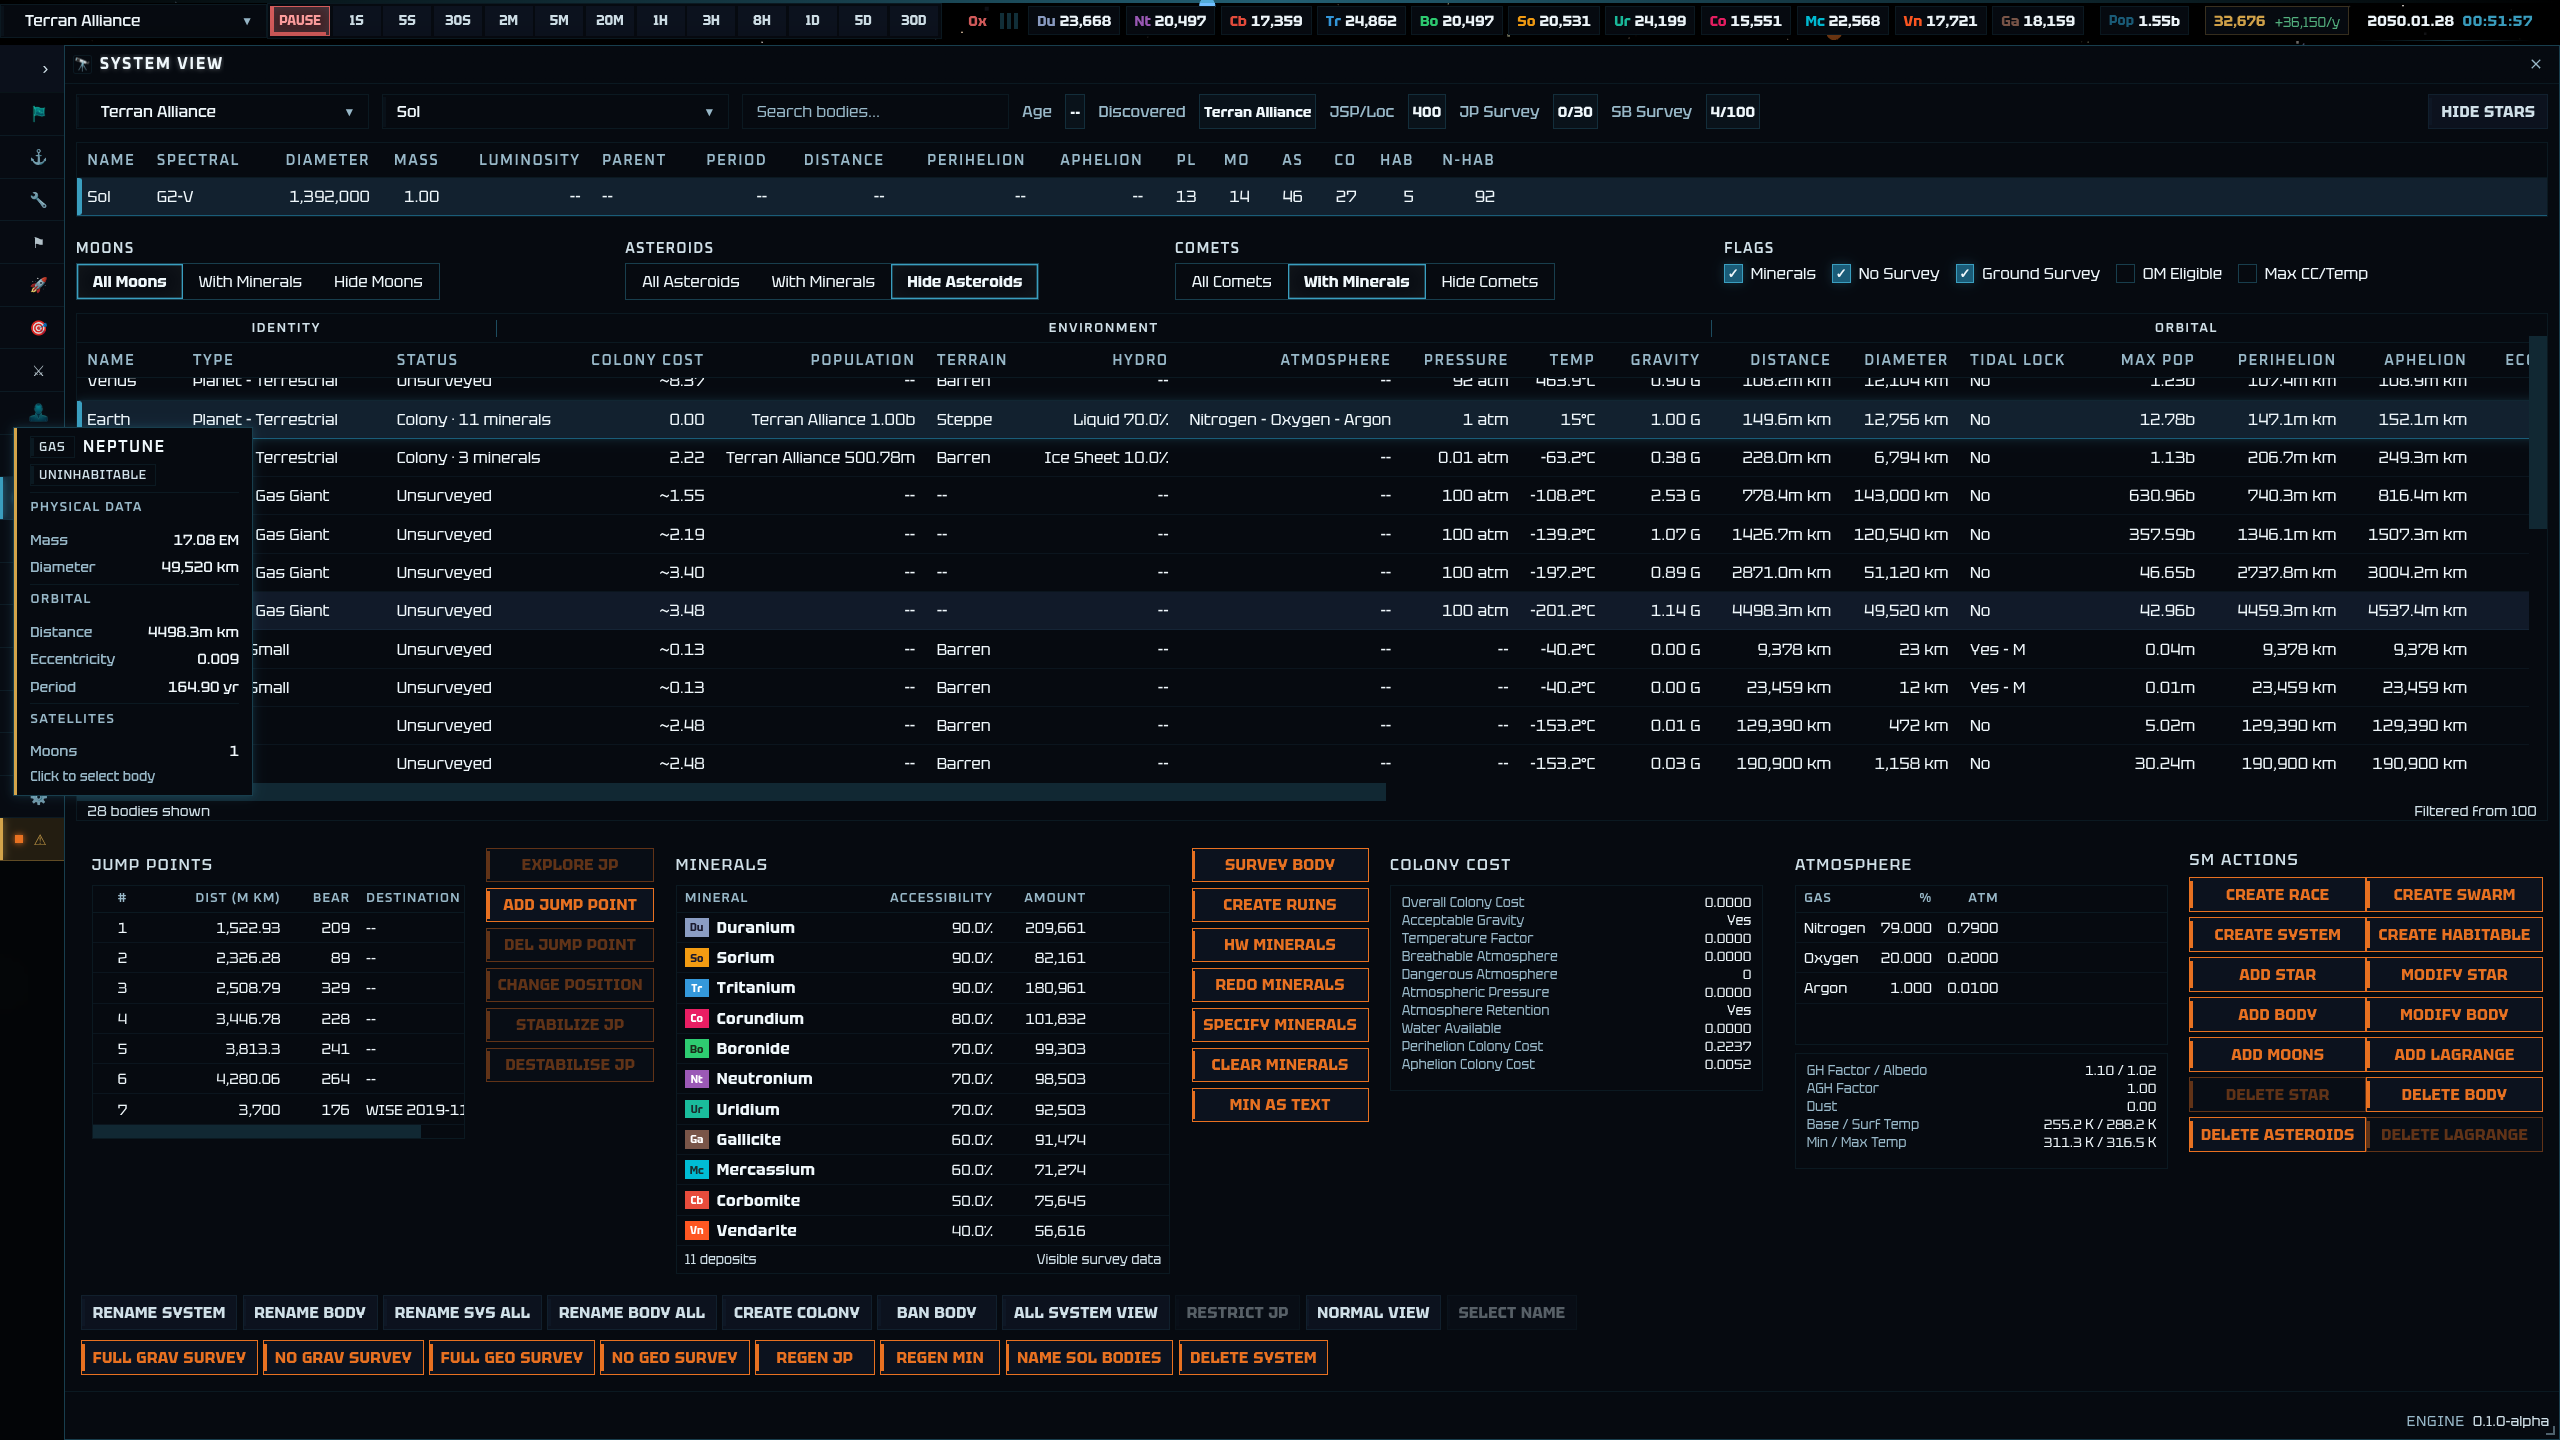Screen dimensions: 2560x1440
Task: Click the jump points horizontal scrollbar
Action: click(x=257, y=1132)
